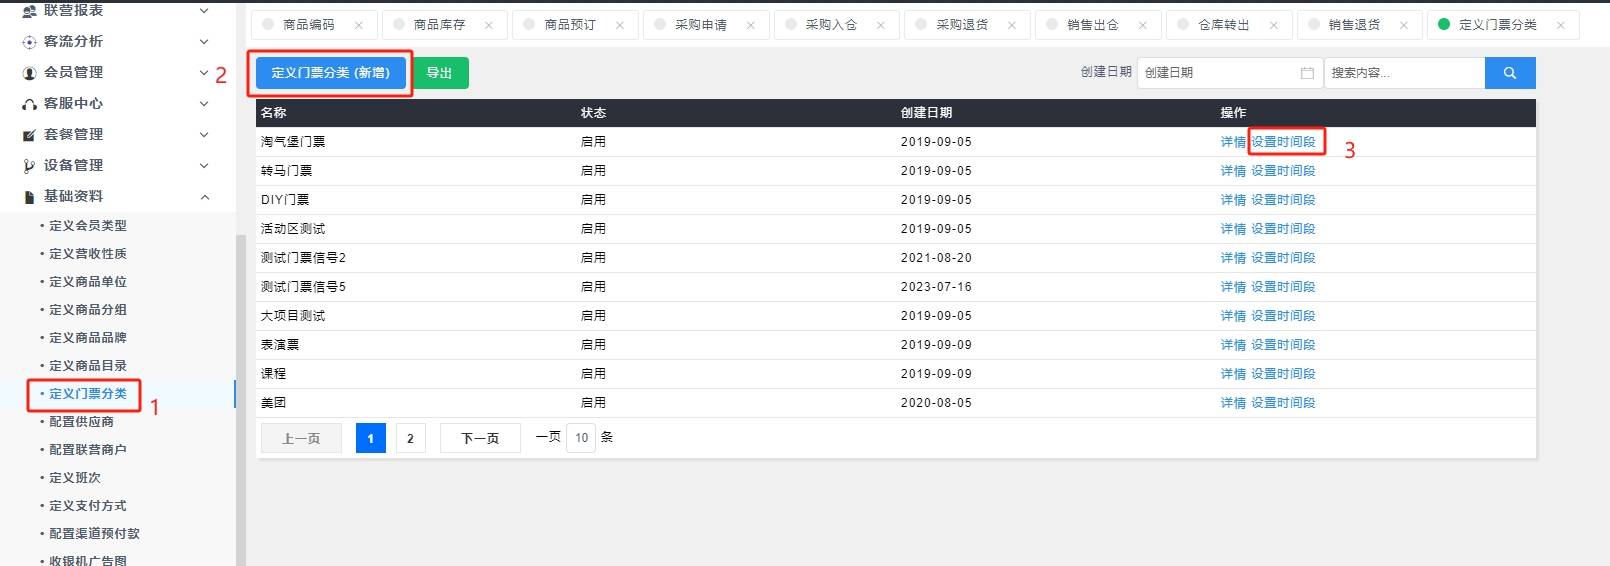This screenshot has width=1610, height=566.
Task: Go to page 2
Action: (410, 438)
